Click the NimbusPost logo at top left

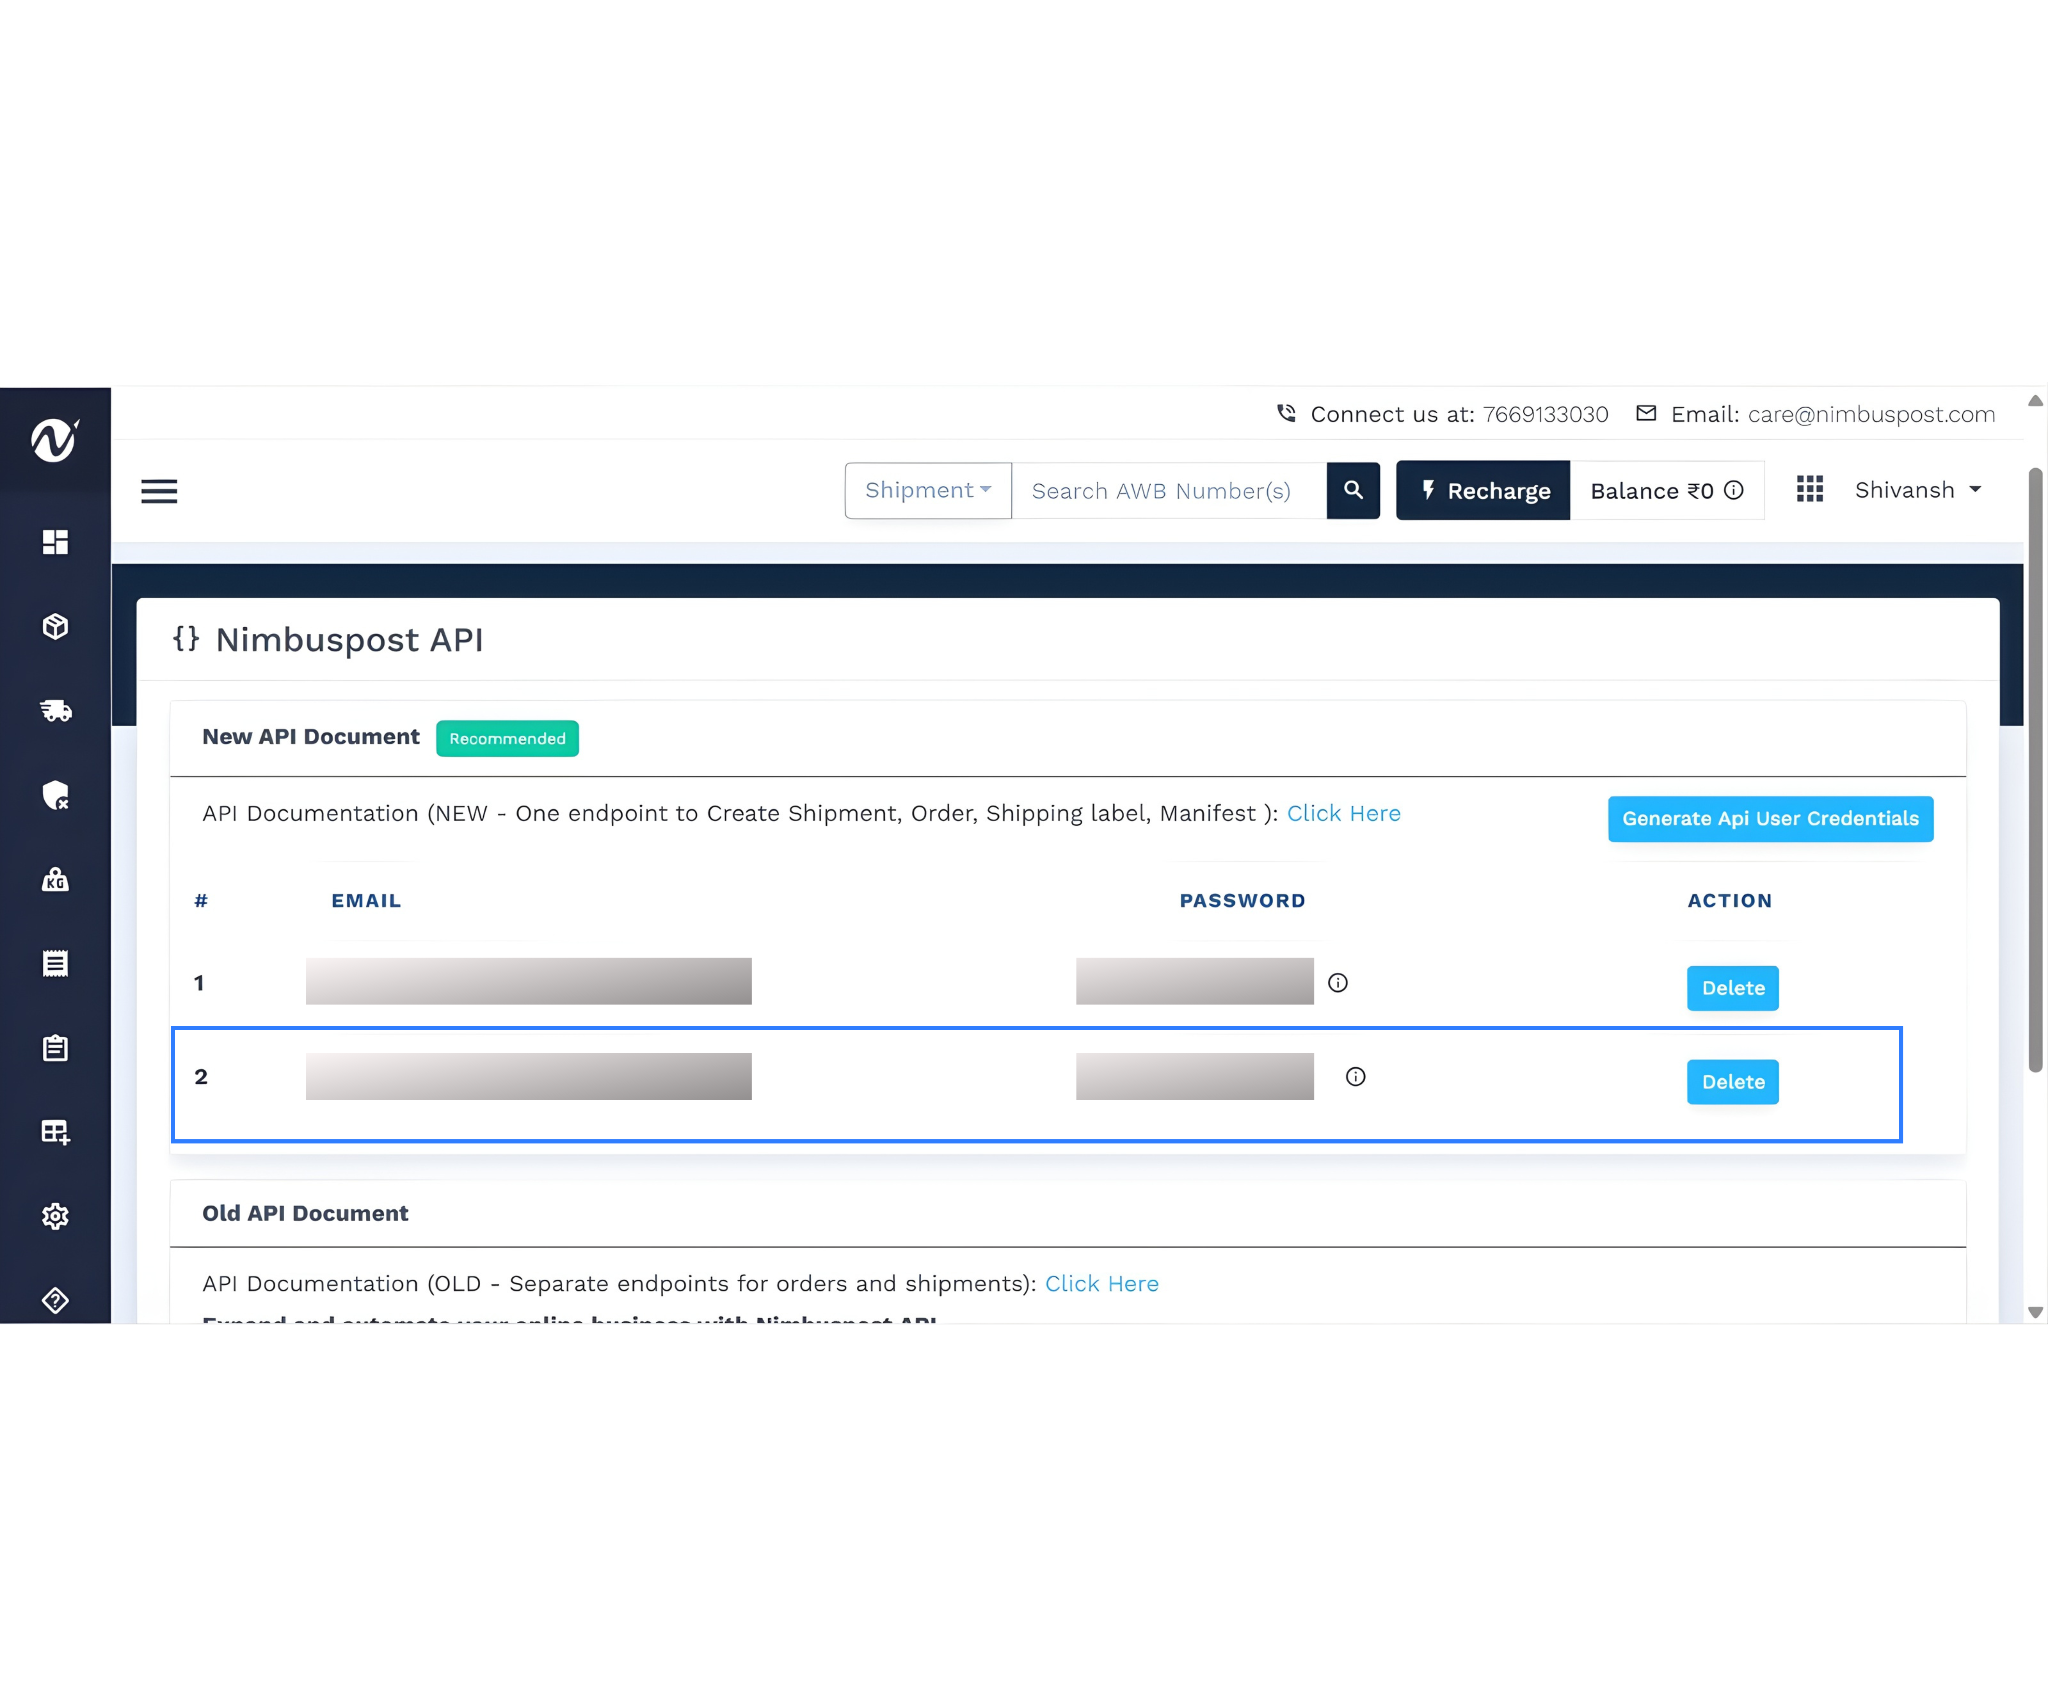pyautogui.click(x=55, y=440)
